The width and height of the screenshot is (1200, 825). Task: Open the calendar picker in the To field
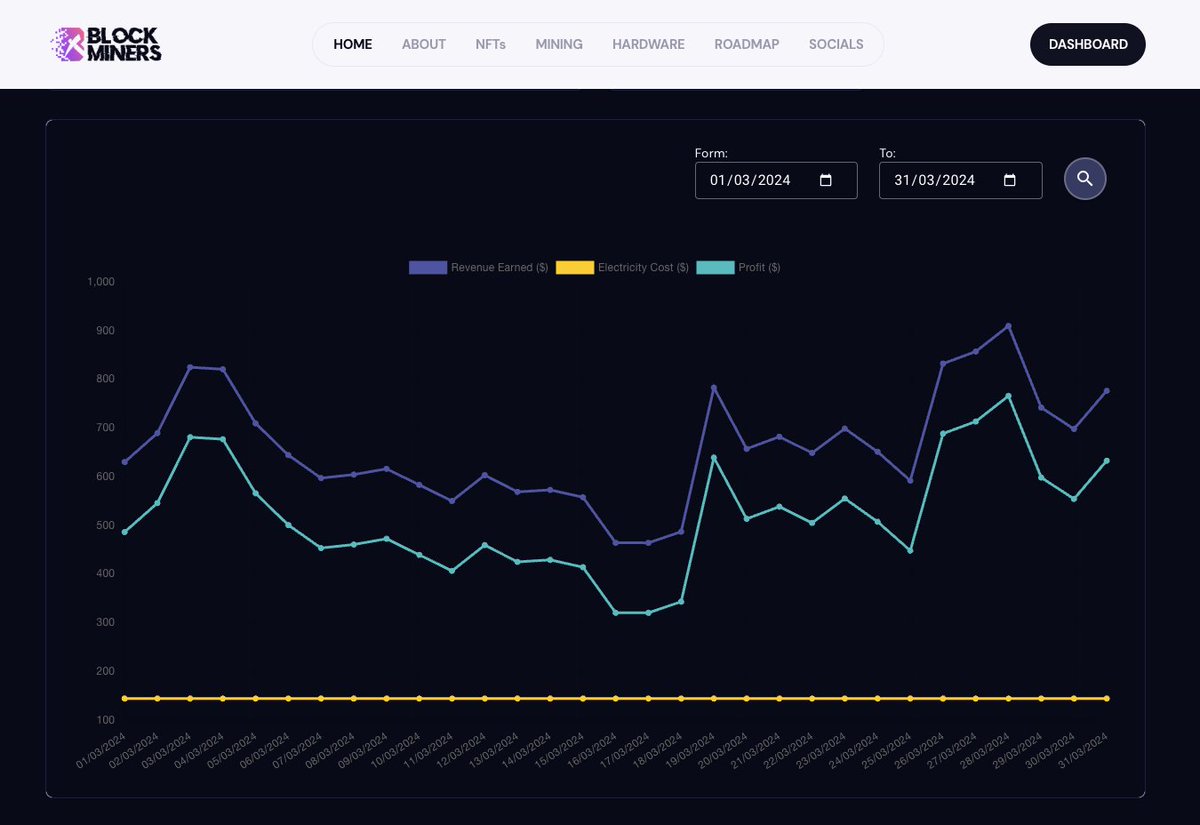click(x=1010, y=180)
